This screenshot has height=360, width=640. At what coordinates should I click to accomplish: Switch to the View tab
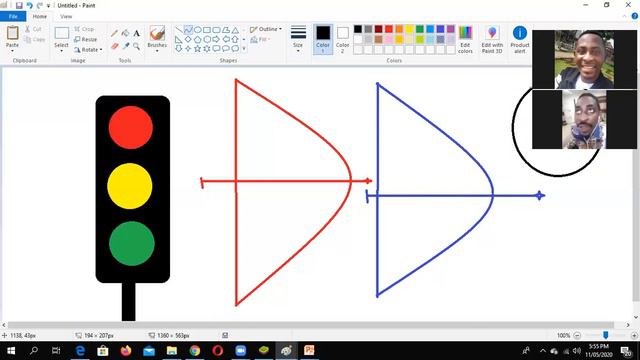tap(66, 16)
